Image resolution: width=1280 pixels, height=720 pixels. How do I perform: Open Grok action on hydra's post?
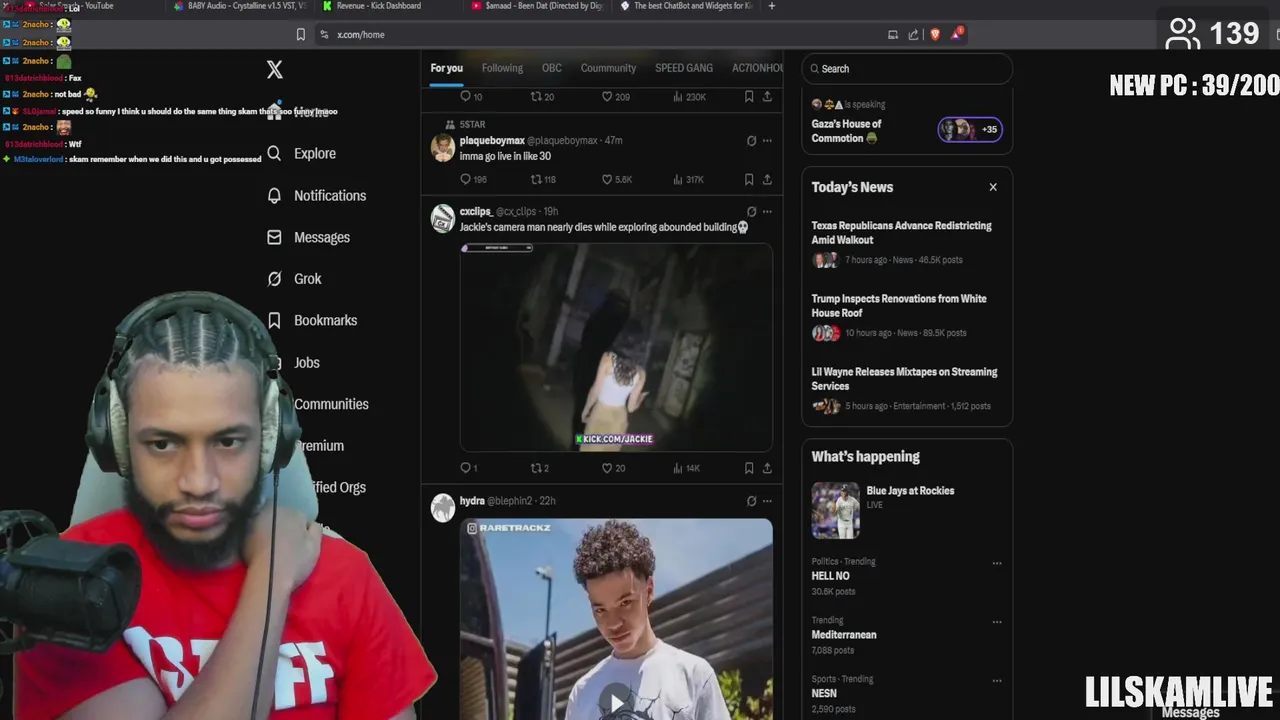pos(751,501)
